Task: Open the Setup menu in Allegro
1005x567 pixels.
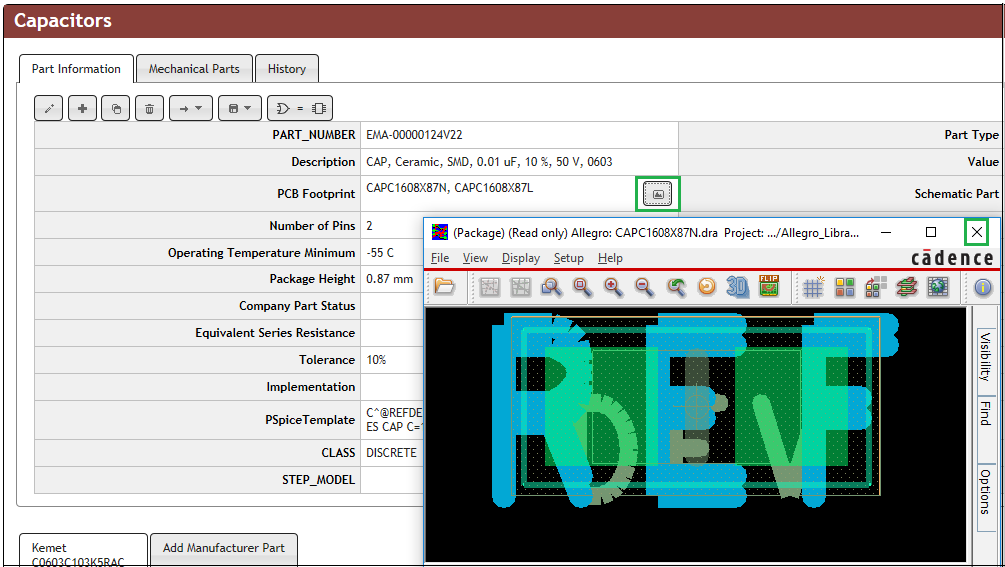Action: click(x=569, y=258)
